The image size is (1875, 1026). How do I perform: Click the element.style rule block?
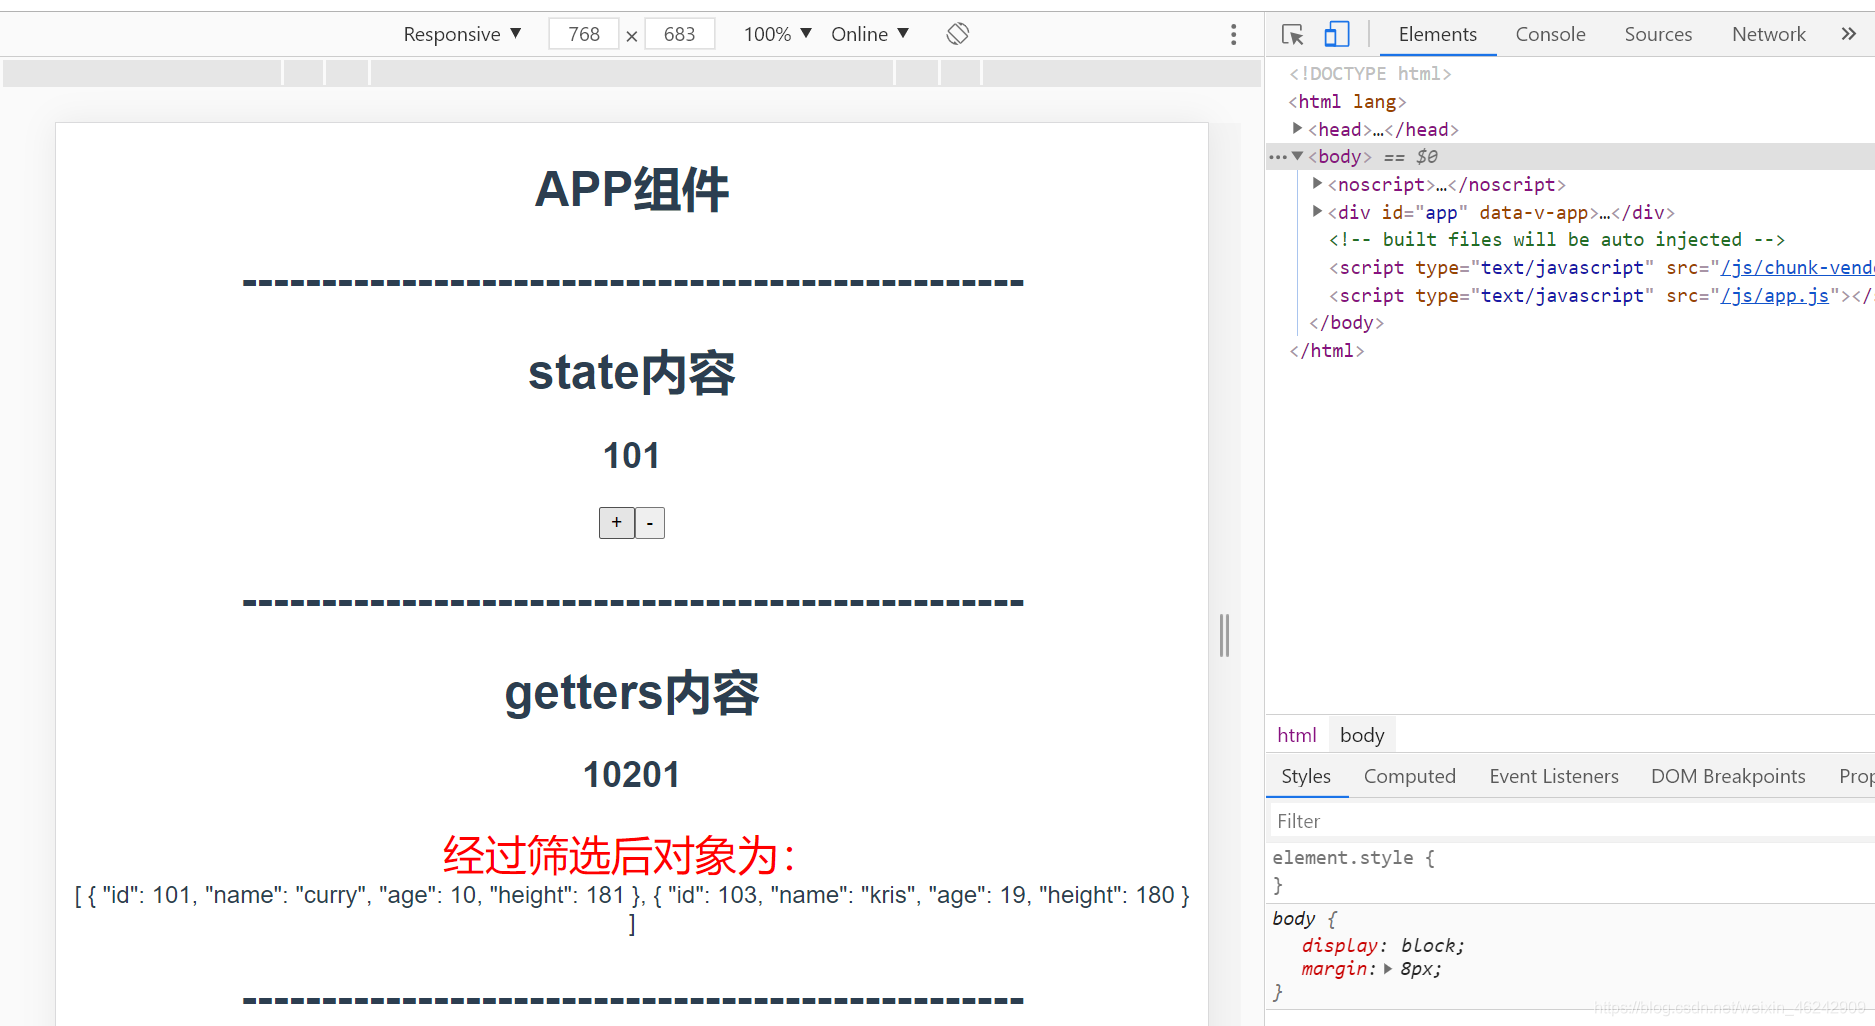1570,871
